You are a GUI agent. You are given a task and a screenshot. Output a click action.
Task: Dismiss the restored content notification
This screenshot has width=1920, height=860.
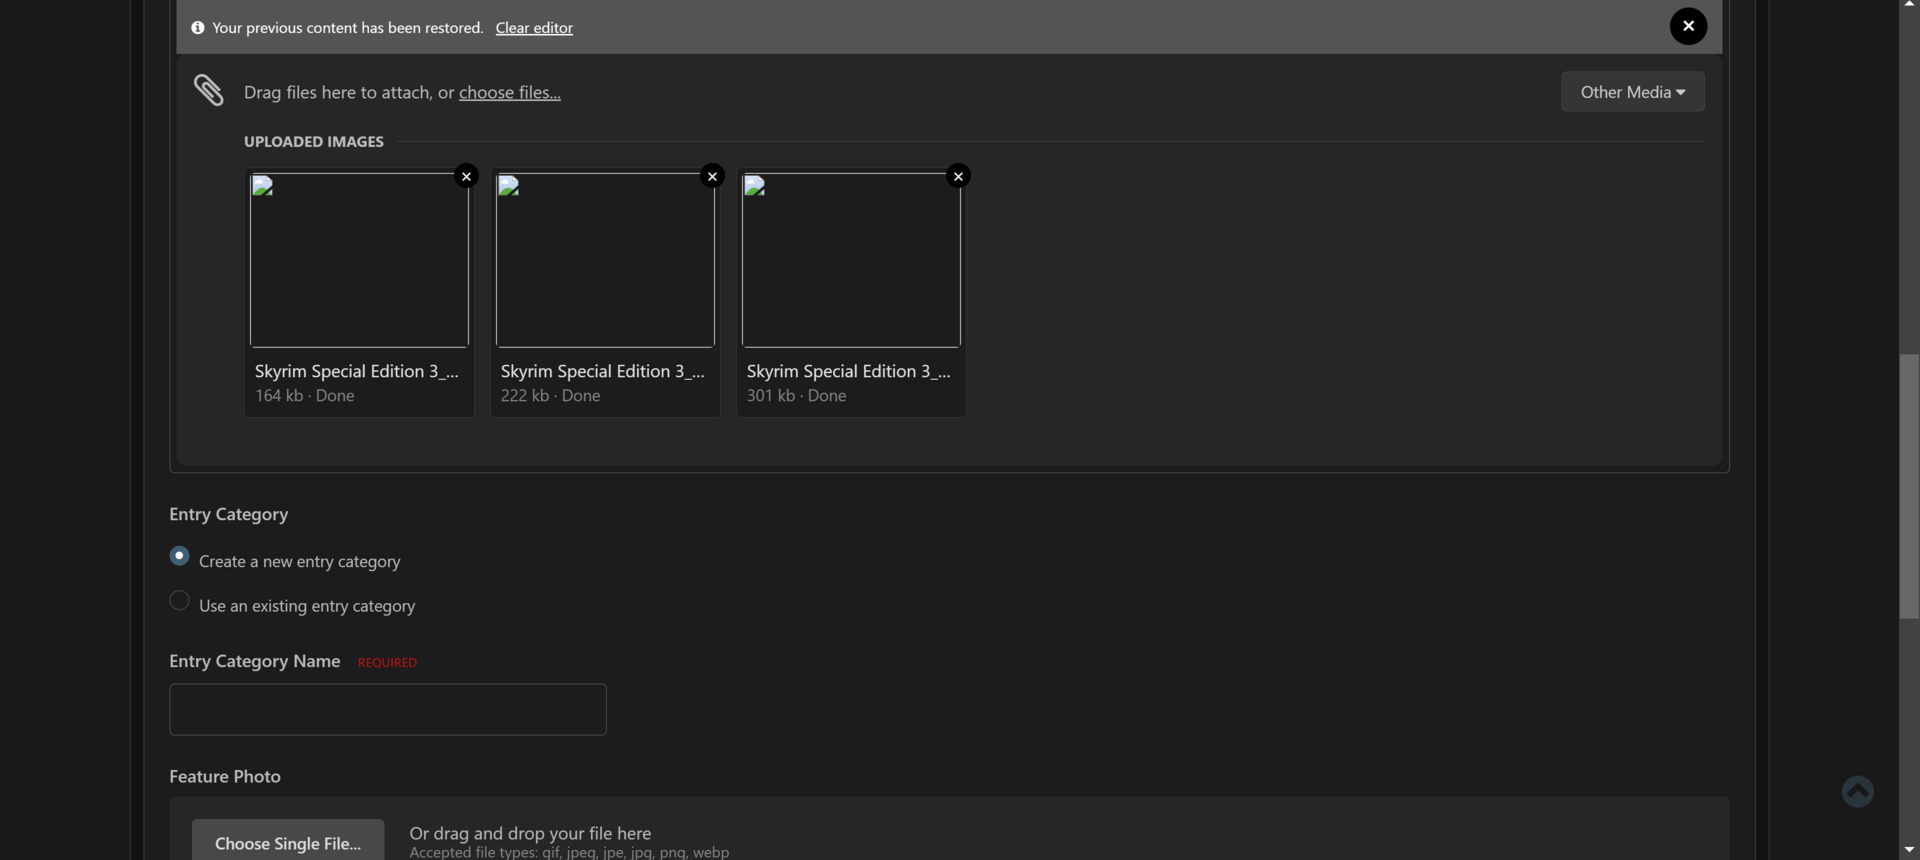click(1688, 26)
